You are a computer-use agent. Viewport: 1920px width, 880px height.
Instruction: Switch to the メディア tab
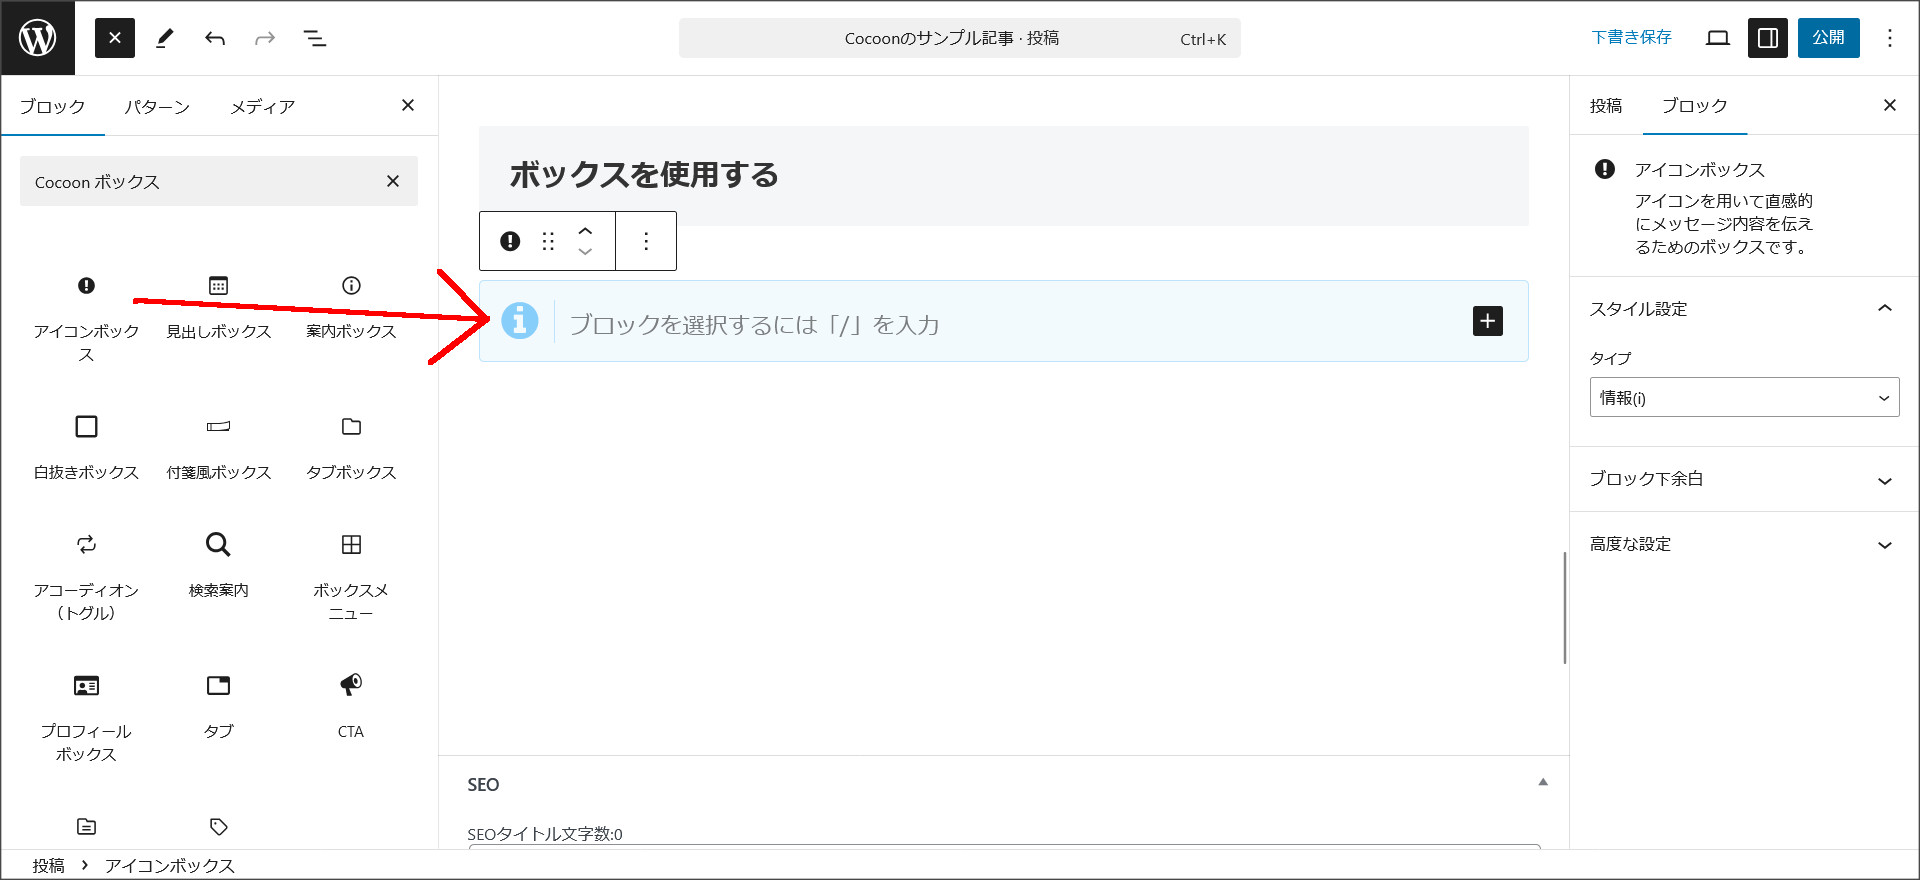point(263,106)
